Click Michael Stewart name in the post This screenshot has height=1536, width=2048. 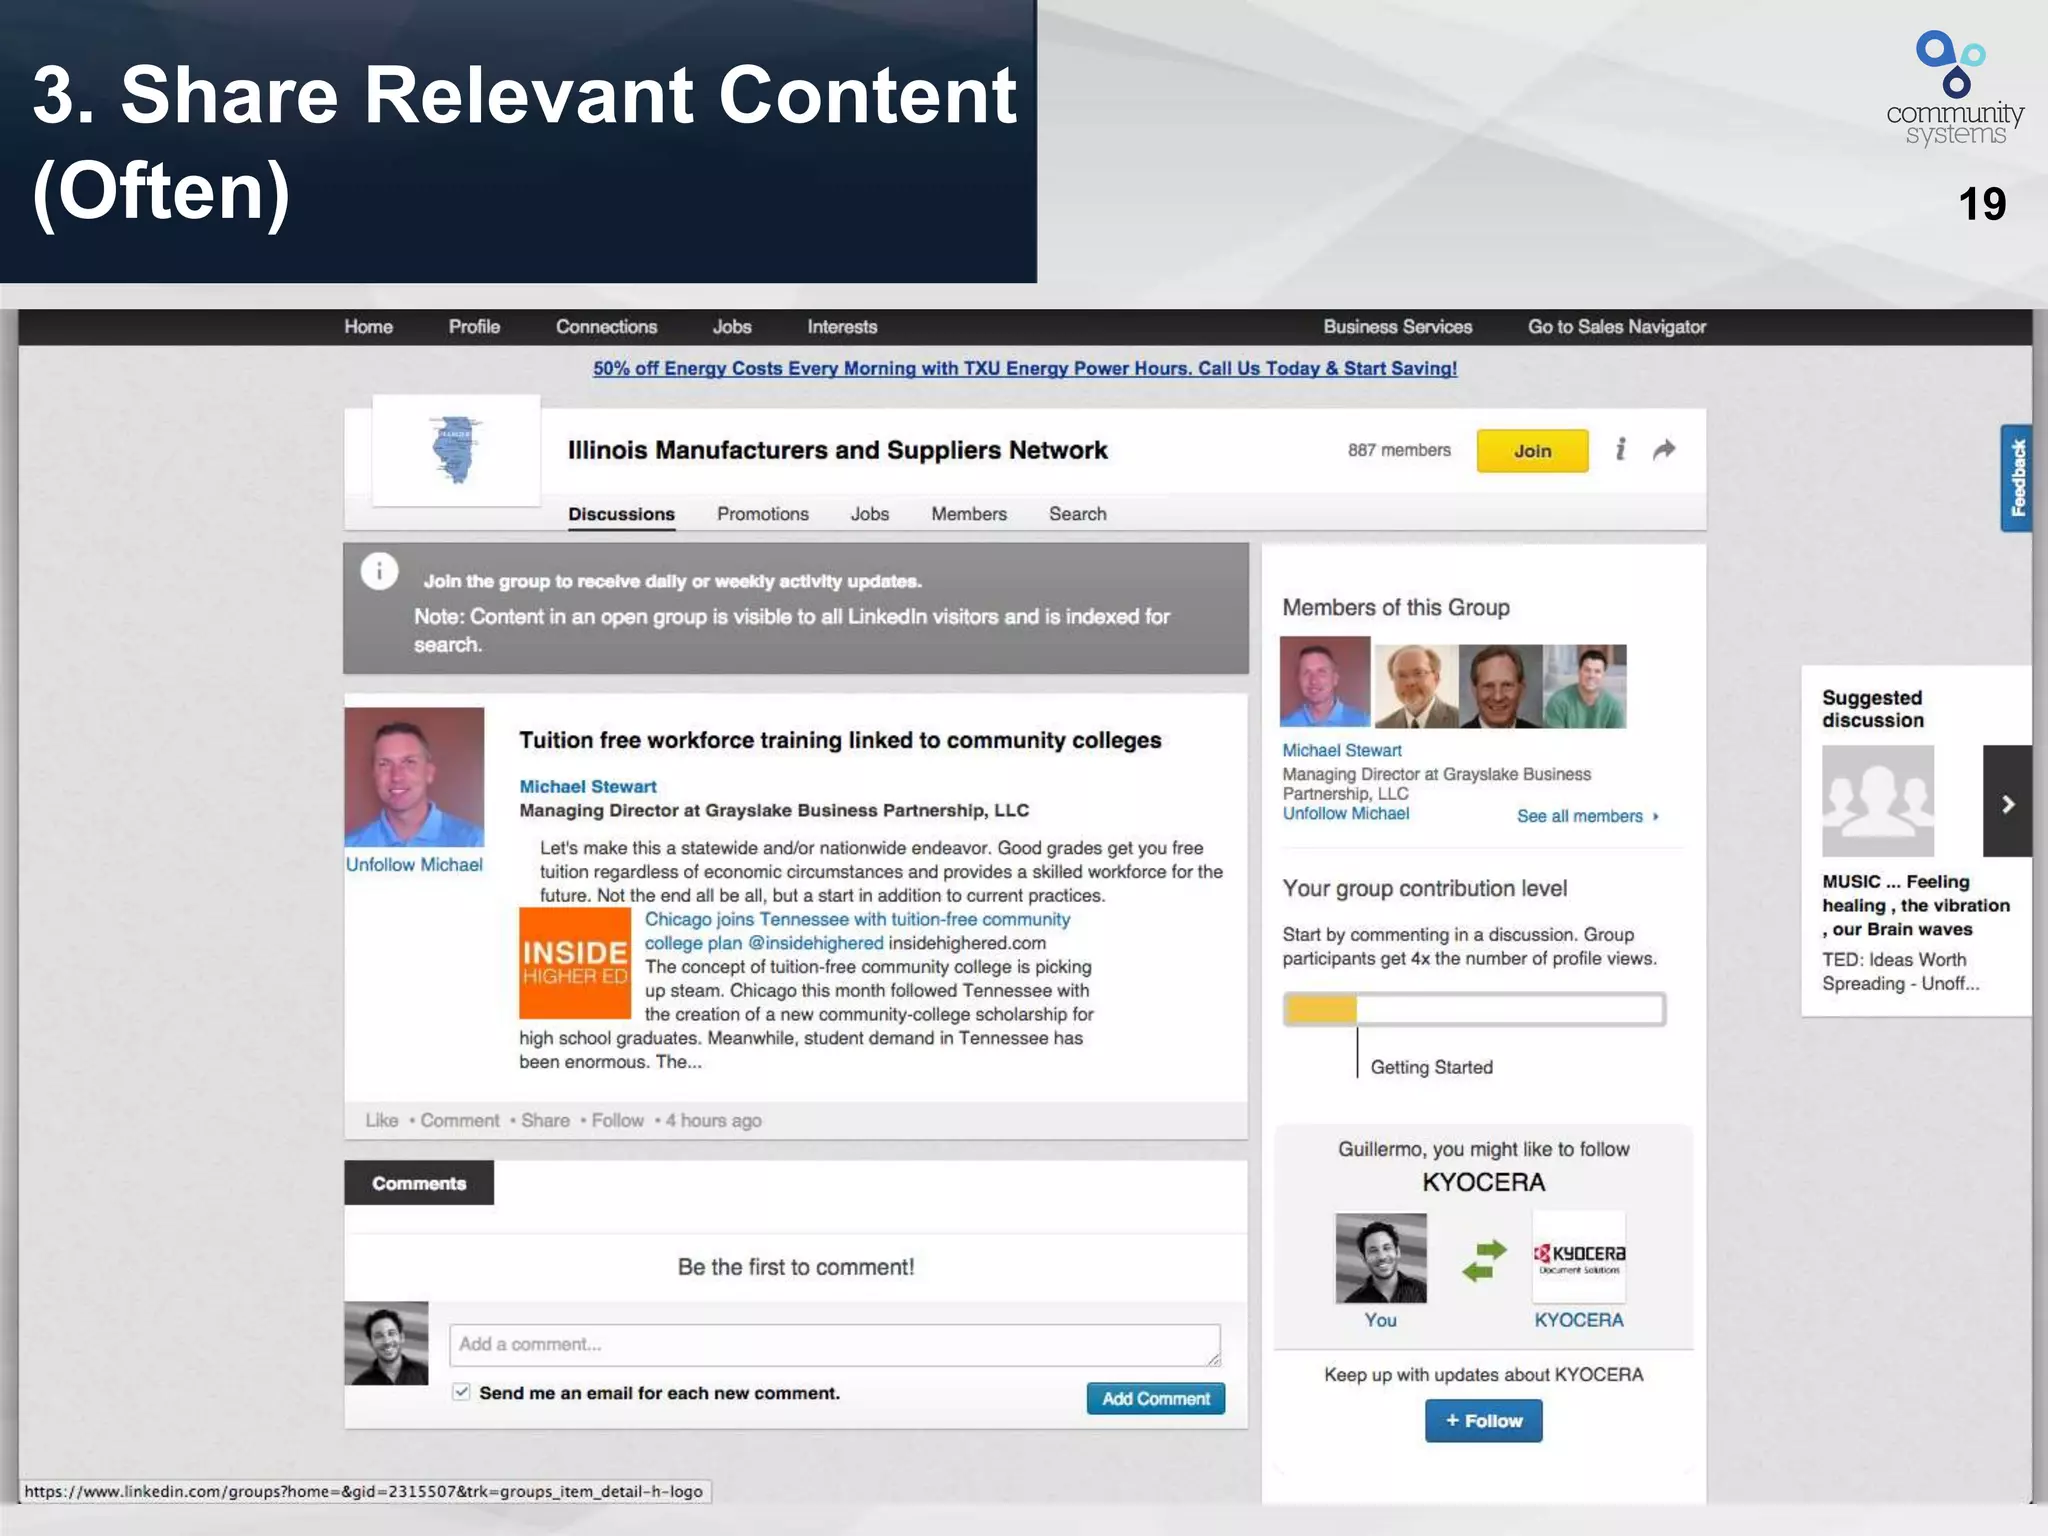(x=588, y=787)
